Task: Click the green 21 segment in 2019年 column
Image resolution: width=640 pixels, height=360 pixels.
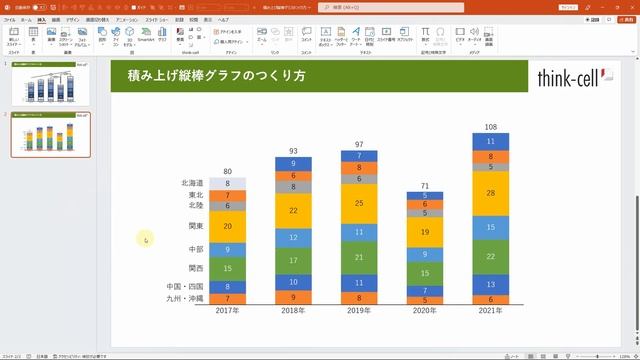Action: (x=359, y=258)
